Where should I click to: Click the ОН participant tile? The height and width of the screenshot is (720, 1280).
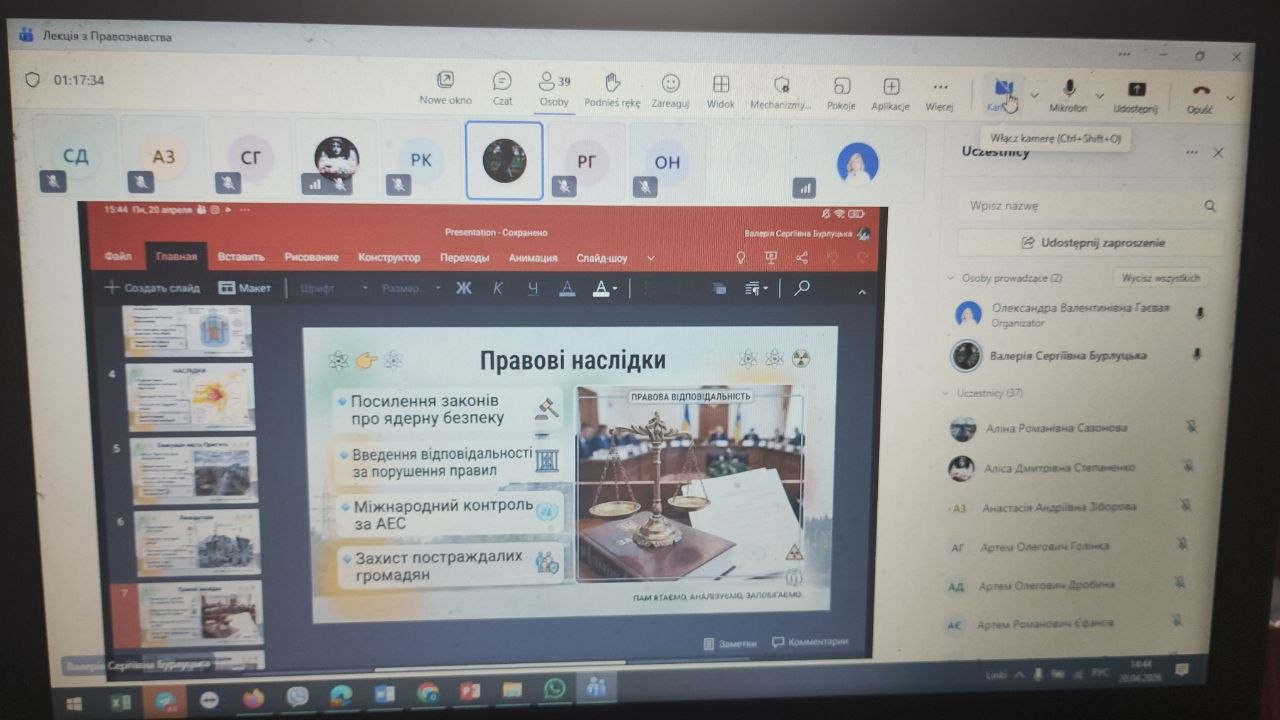(667, 163)
